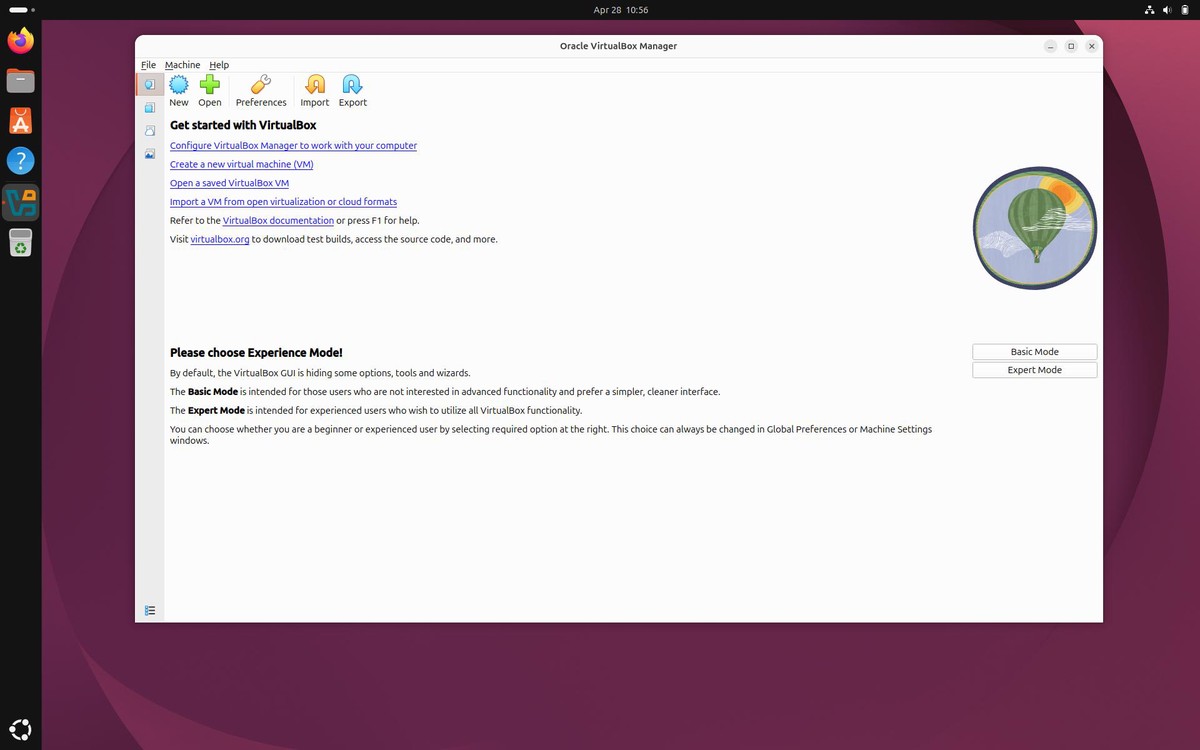
Task: Select the blue box Machines tool in sidebar
Action: pyautogui.click(x=150, y=107)
